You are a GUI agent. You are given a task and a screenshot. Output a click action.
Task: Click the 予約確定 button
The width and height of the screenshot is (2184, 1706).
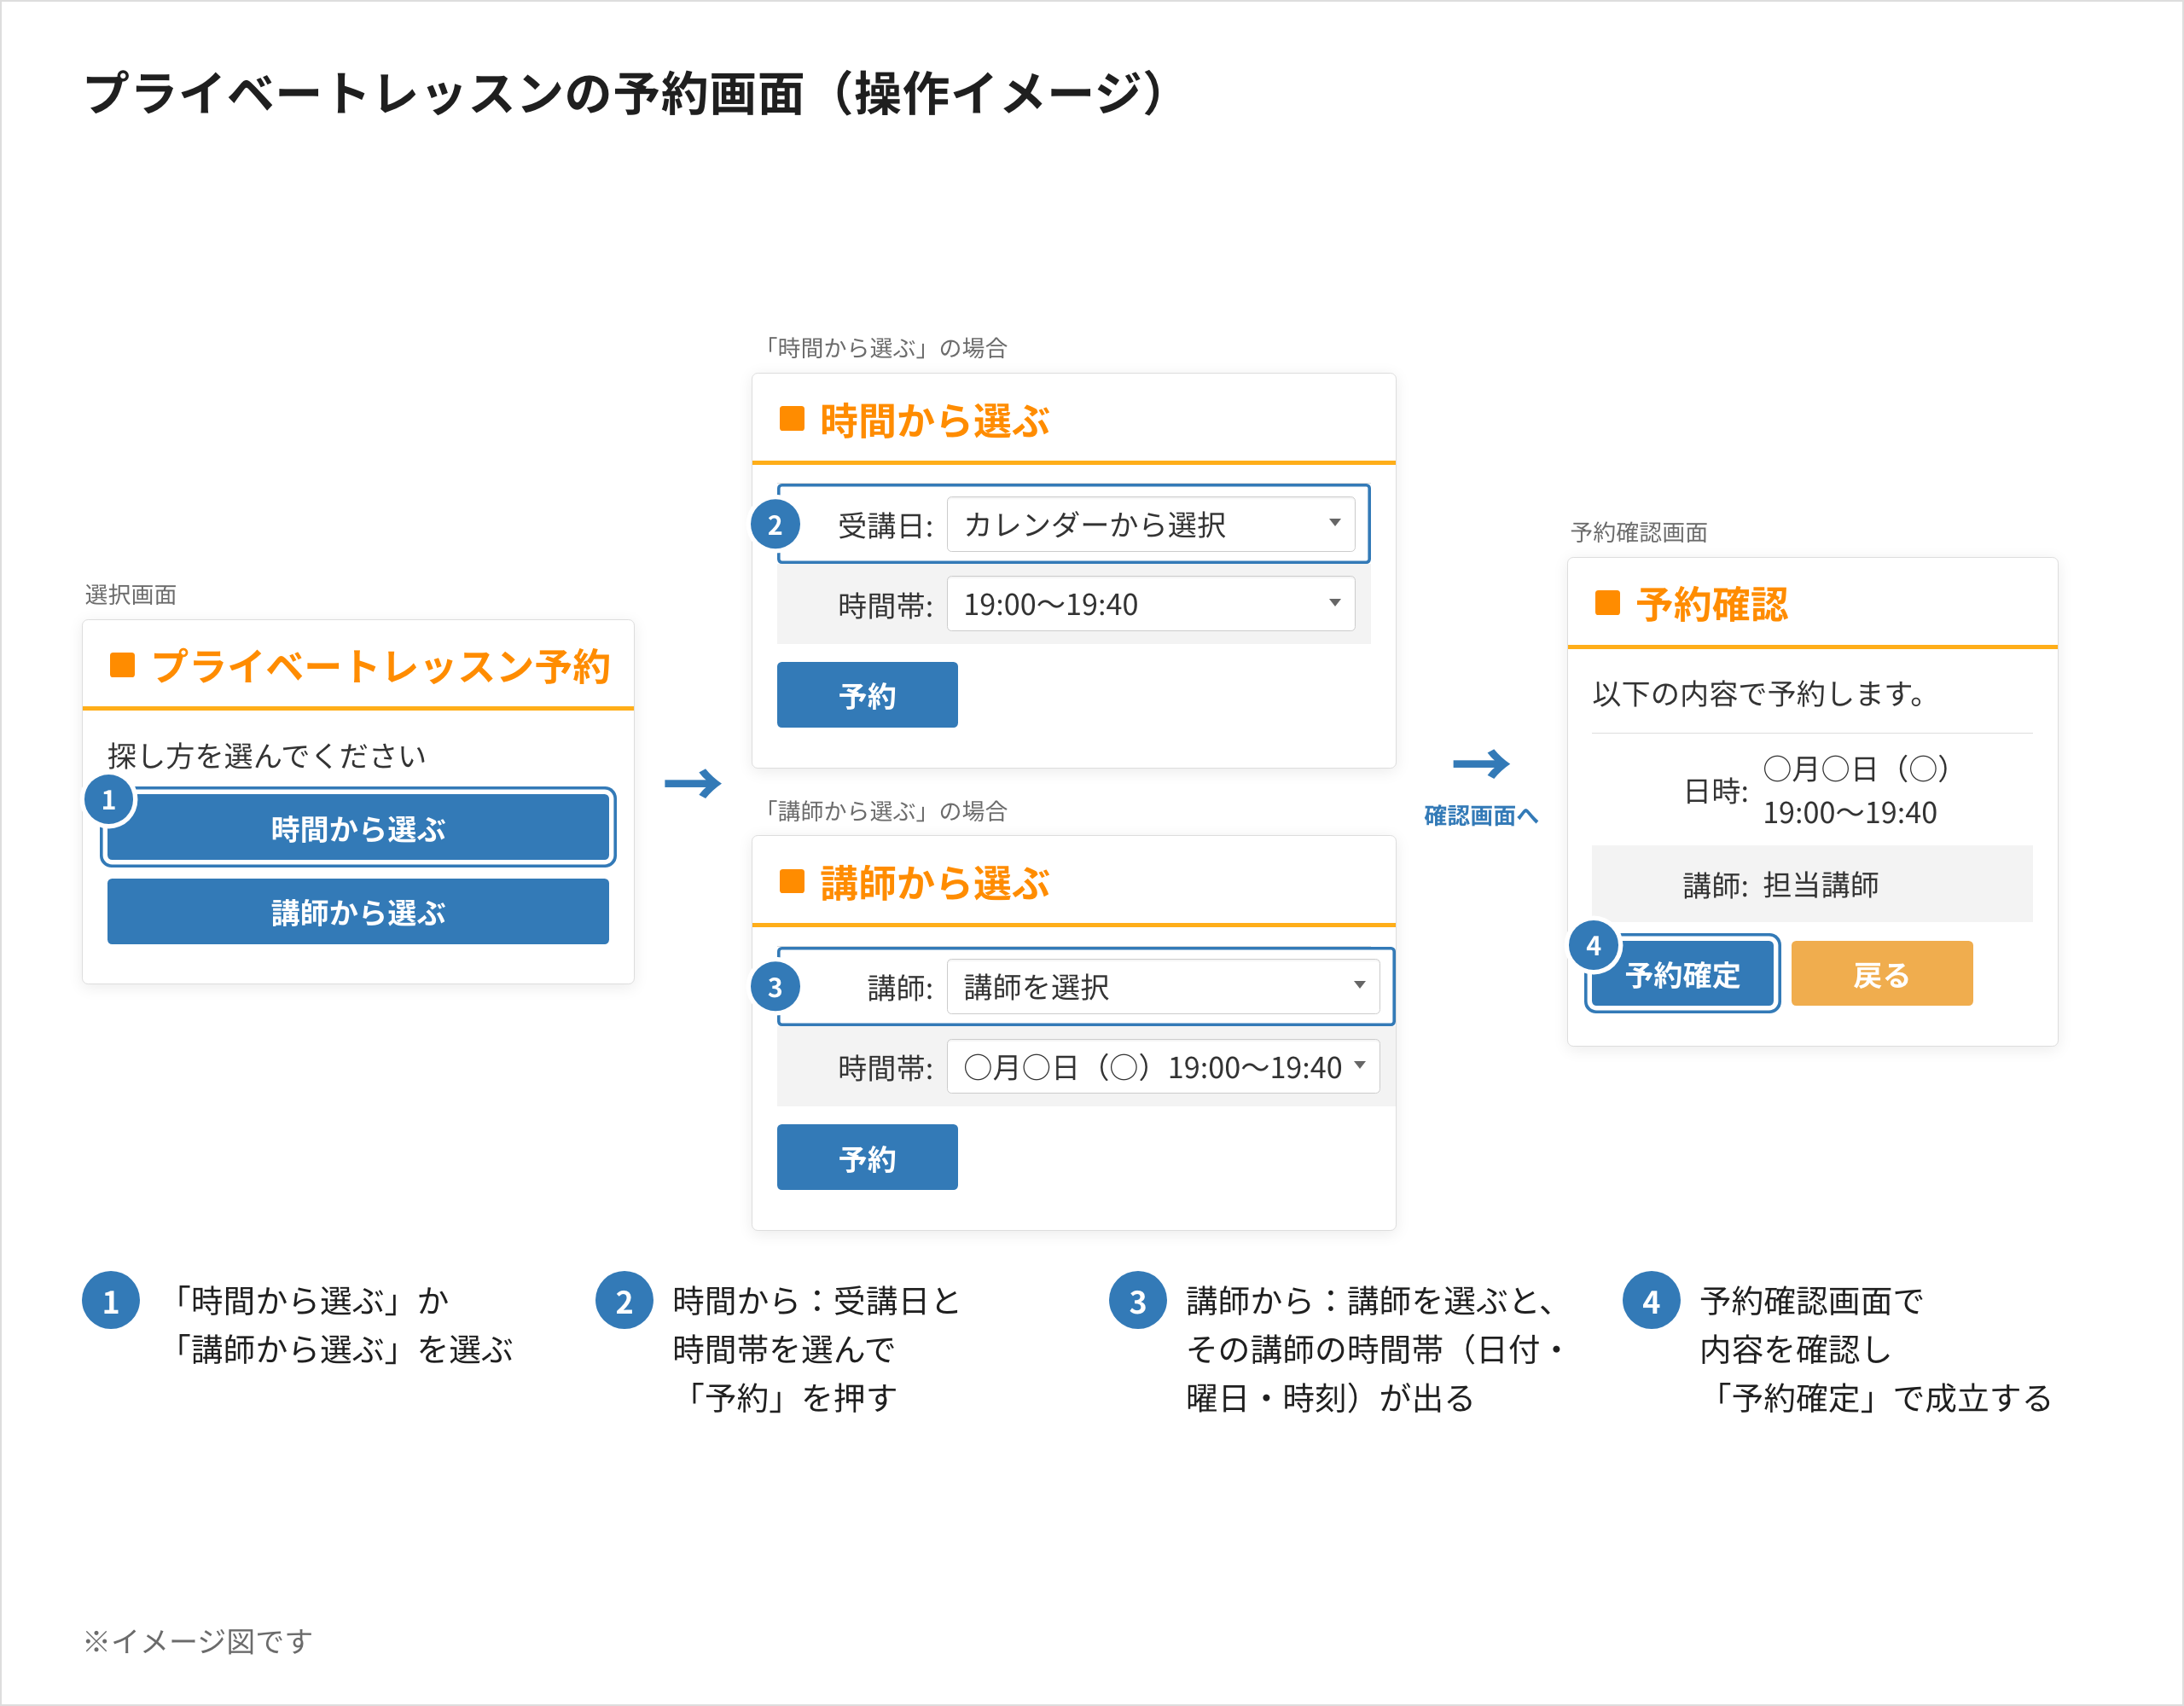pos(1682,973)
